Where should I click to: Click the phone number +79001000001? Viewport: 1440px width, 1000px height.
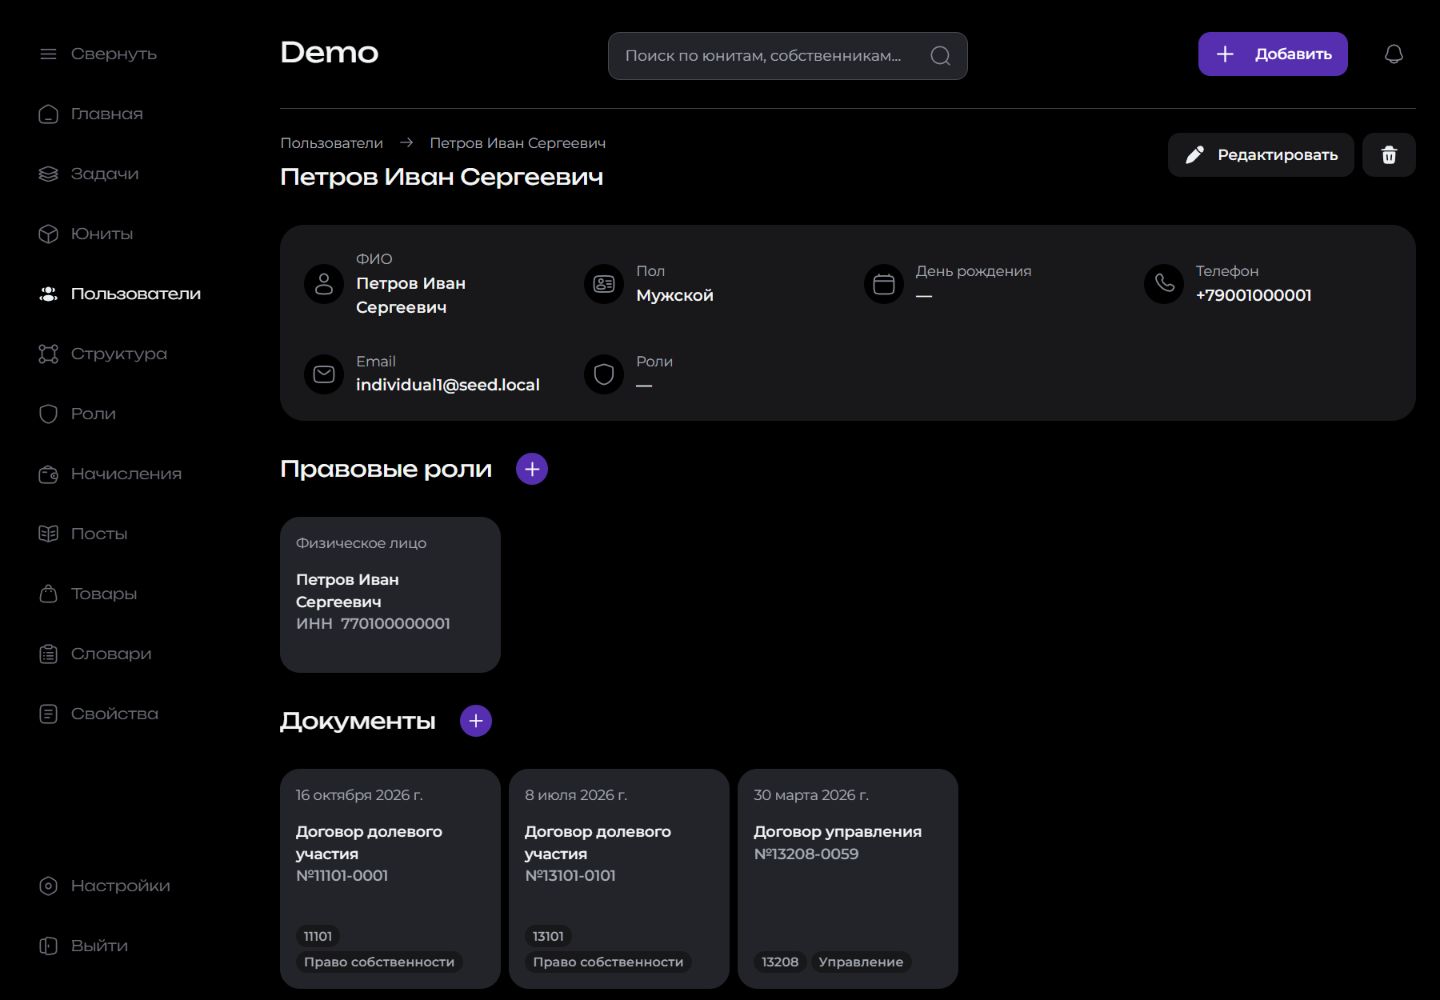point(1254,295)
